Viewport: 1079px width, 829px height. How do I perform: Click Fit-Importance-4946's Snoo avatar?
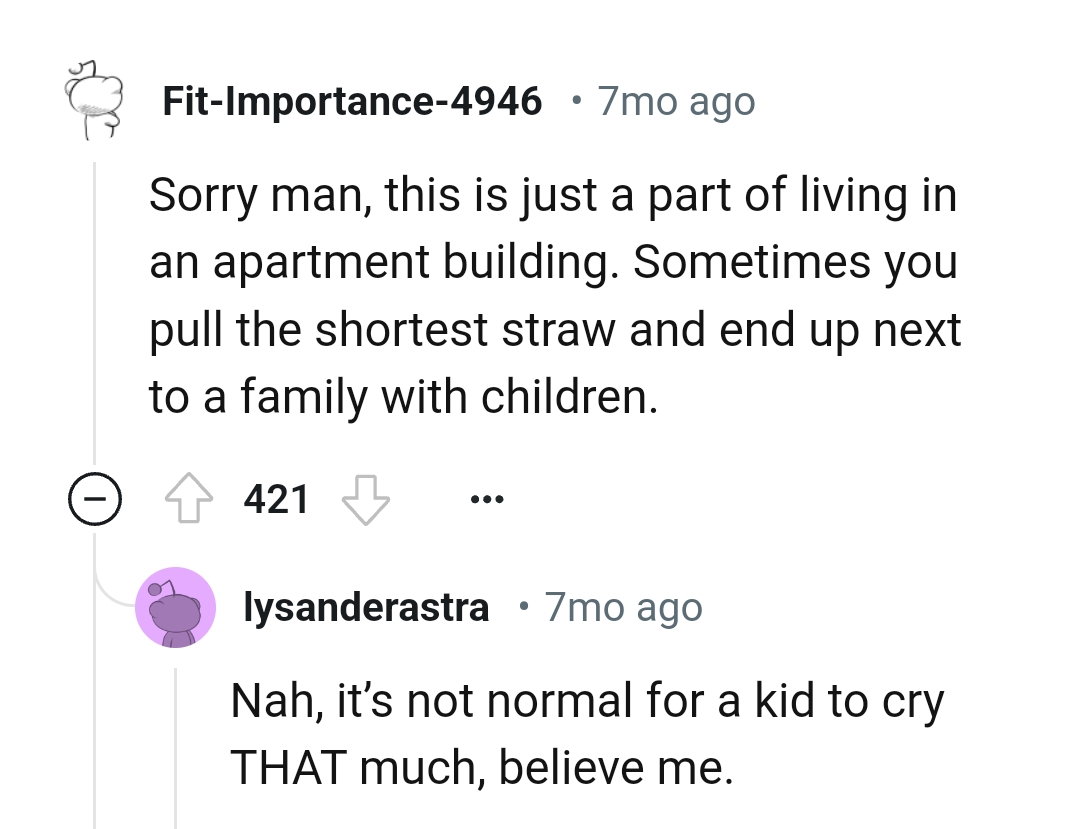(x=92, y=102)
